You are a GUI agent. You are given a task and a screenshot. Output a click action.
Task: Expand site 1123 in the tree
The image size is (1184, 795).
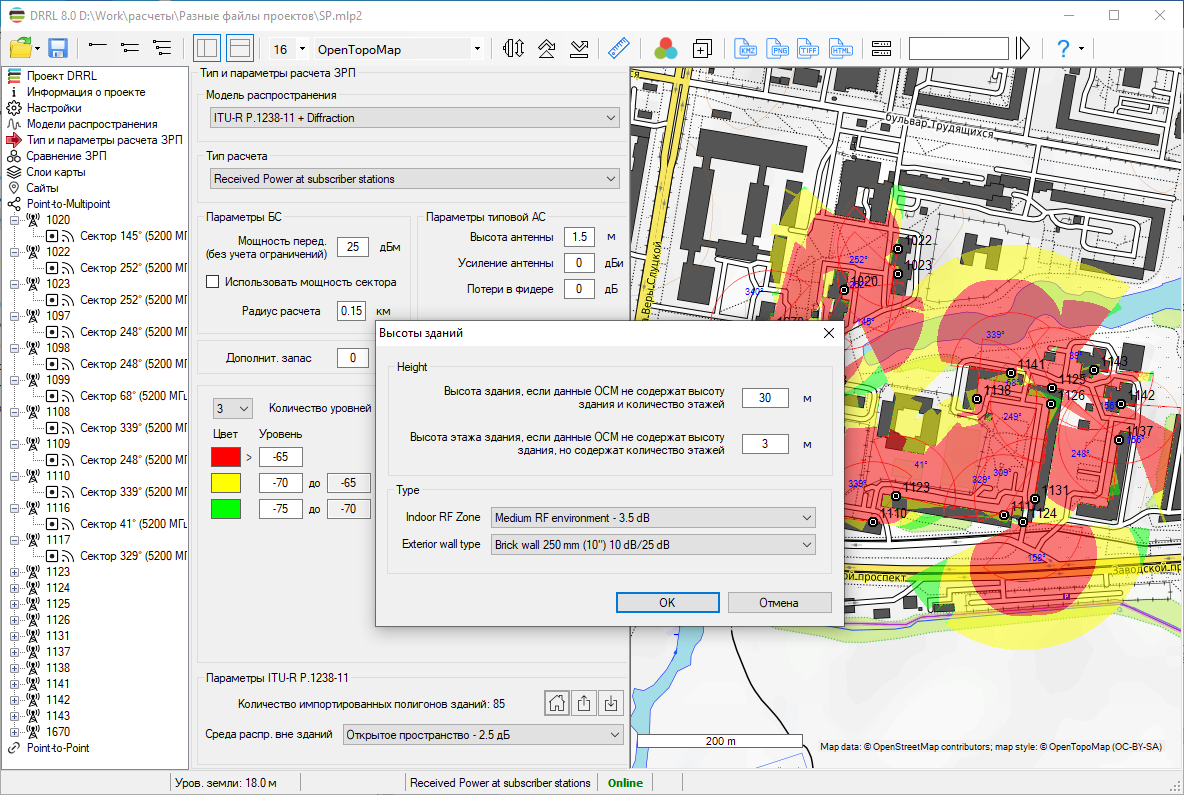[15, 572]
